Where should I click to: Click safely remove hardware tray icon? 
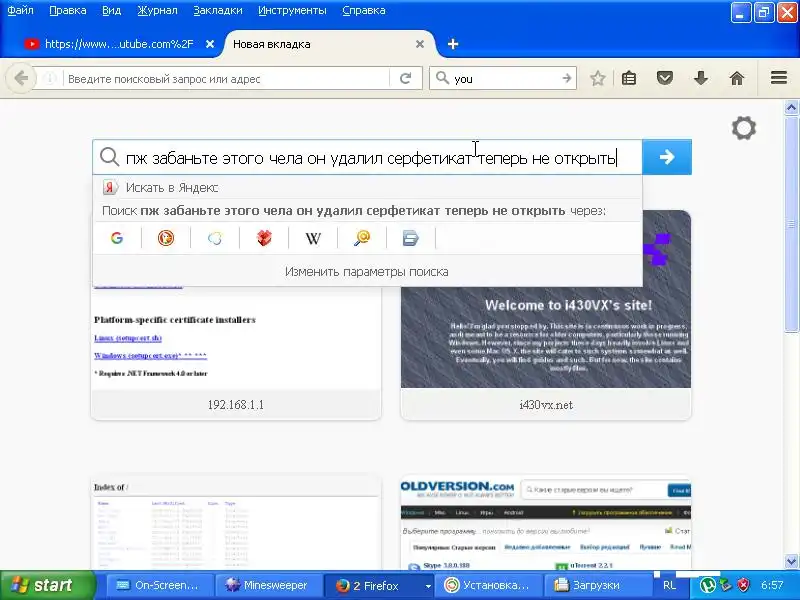pos(726,585)
